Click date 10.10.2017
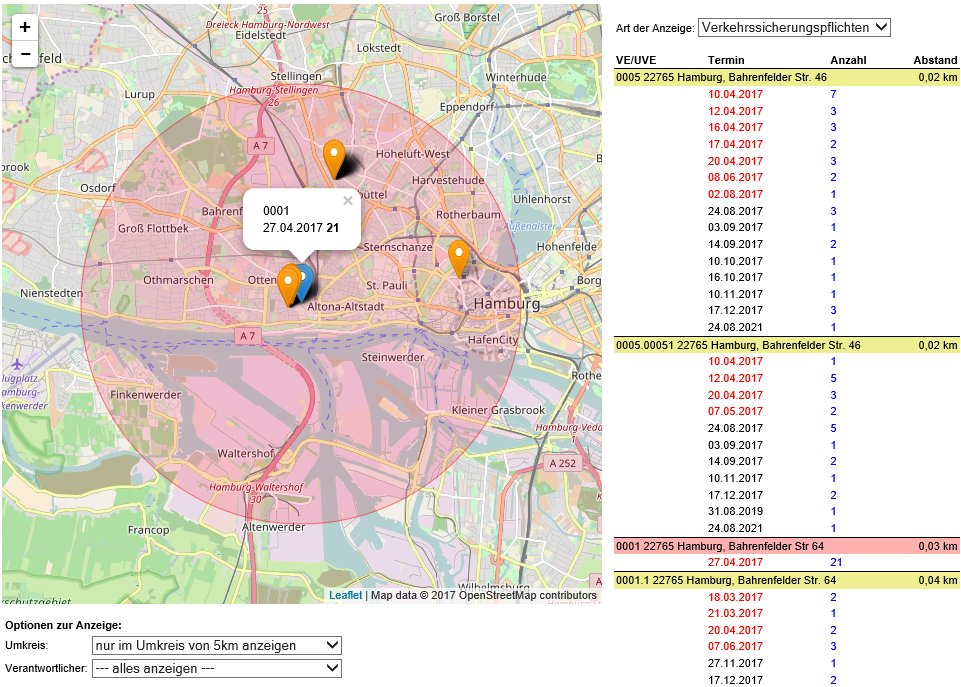 (735, 261)
